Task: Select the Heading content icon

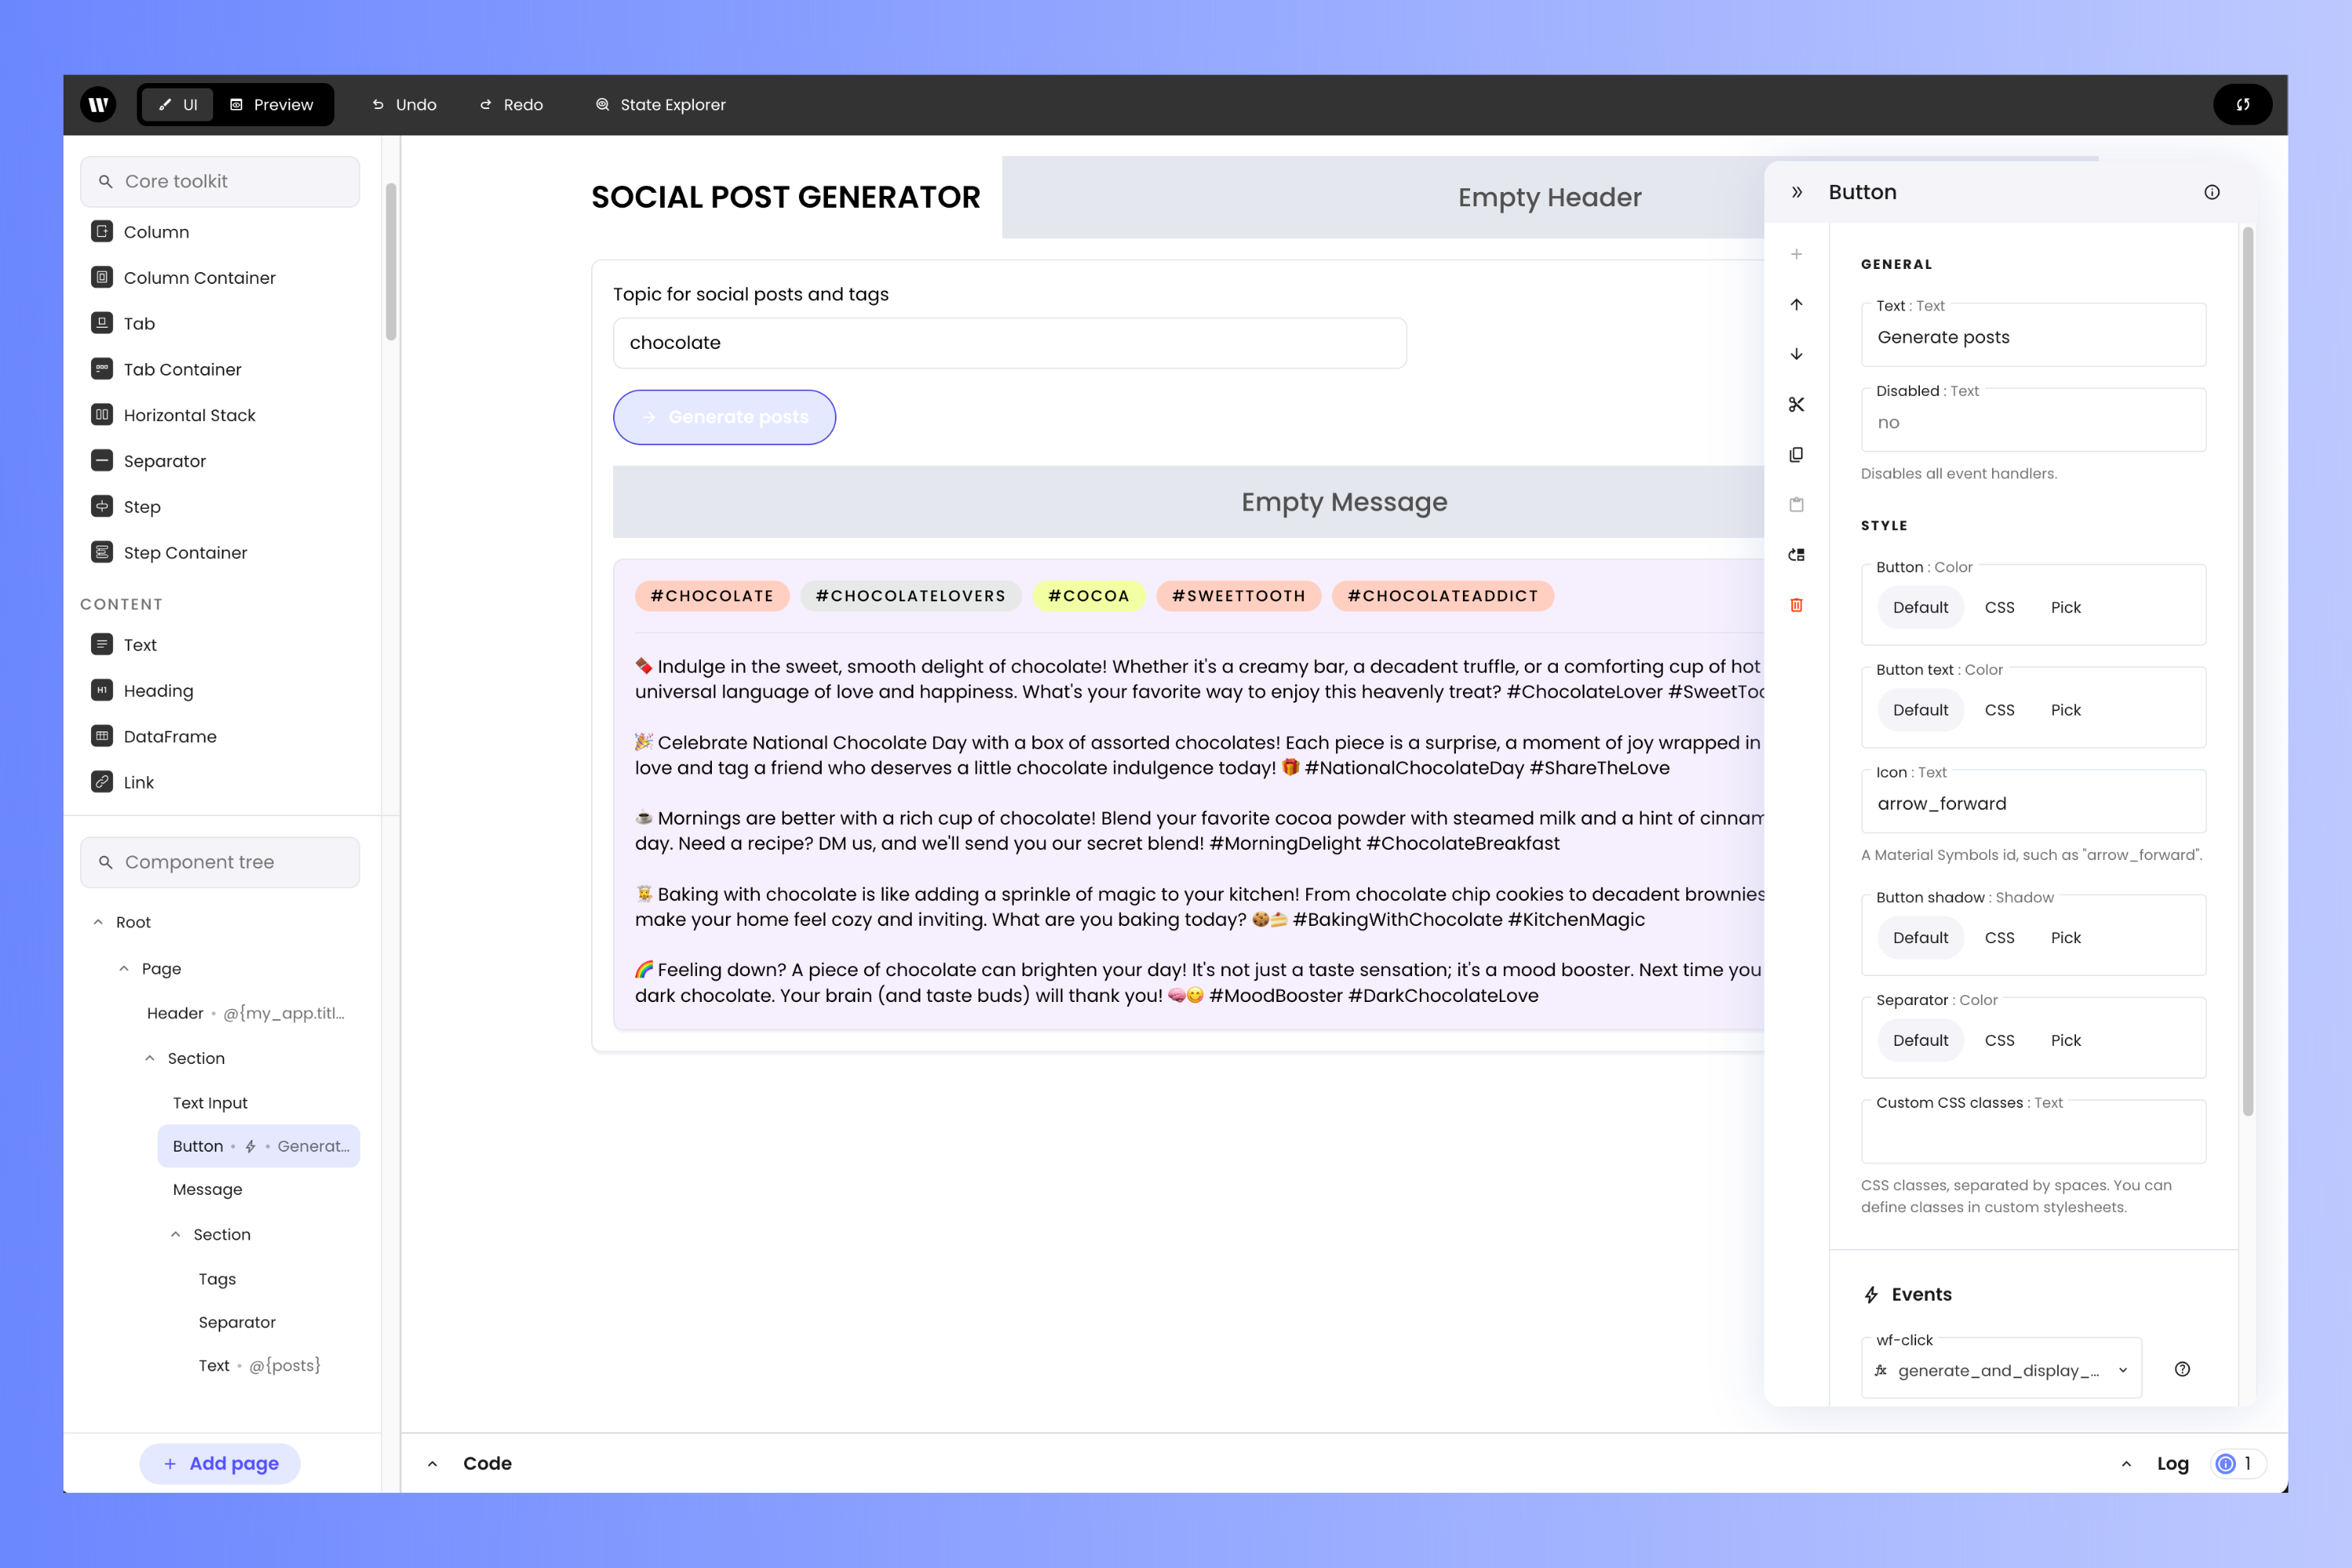Action: [102, 690]
